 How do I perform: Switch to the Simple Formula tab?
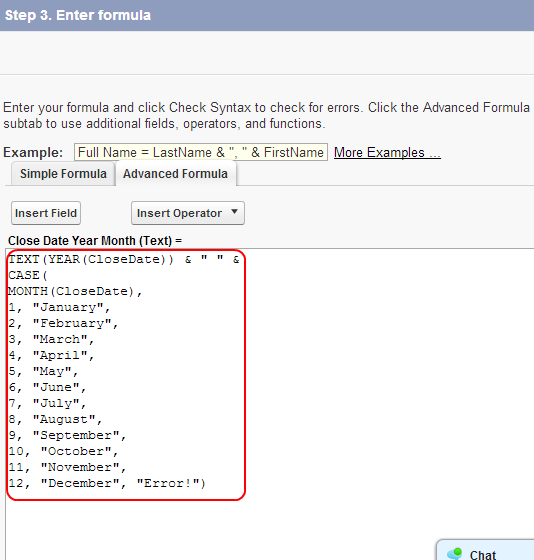[x=63, y=174]
